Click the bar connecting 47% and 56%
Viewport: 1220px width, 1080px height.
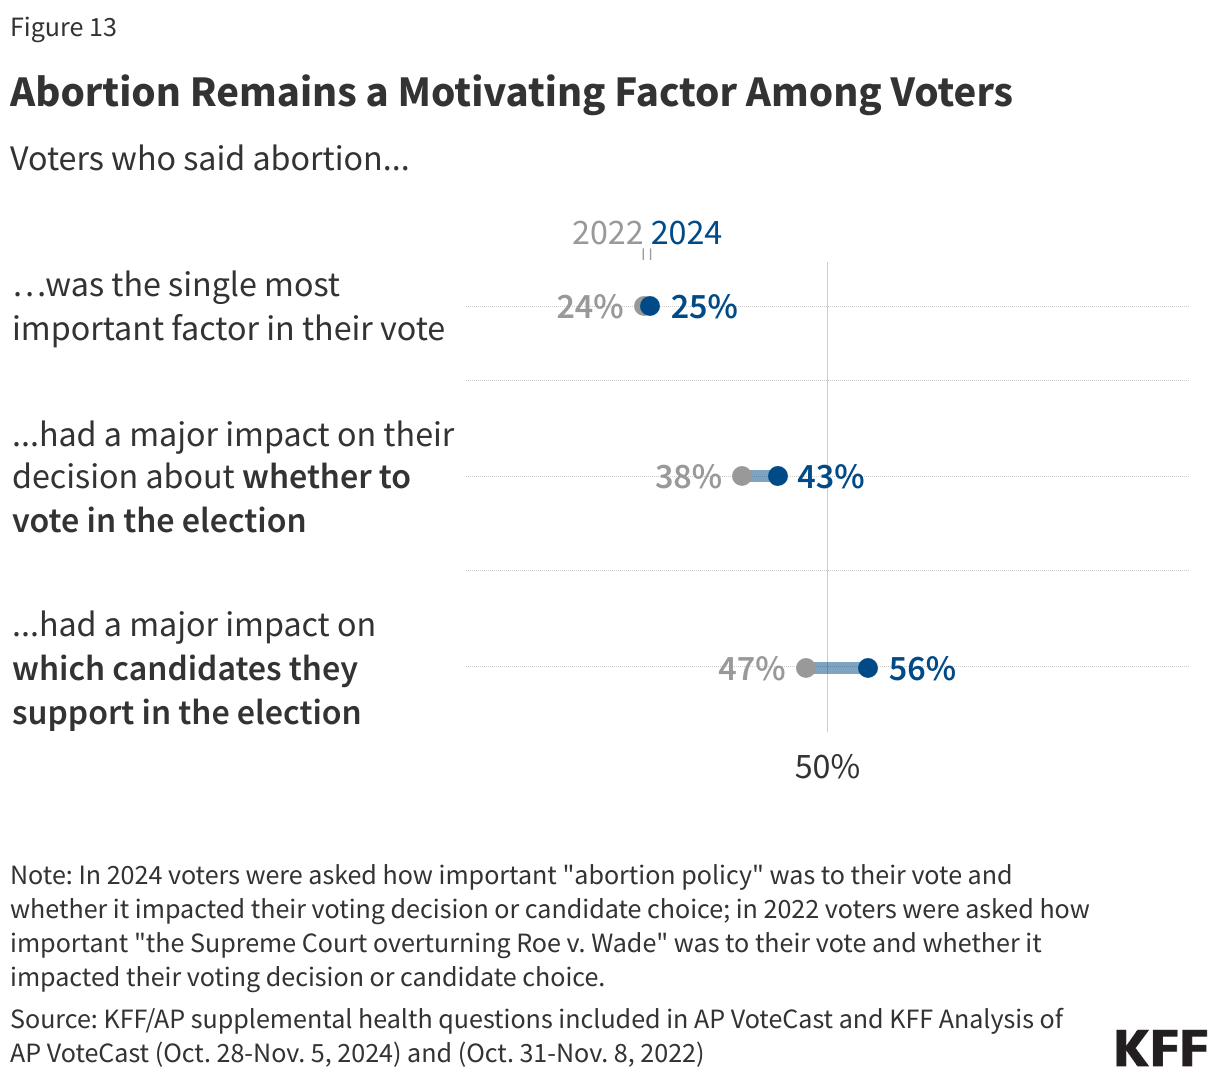tap(837, 668)
